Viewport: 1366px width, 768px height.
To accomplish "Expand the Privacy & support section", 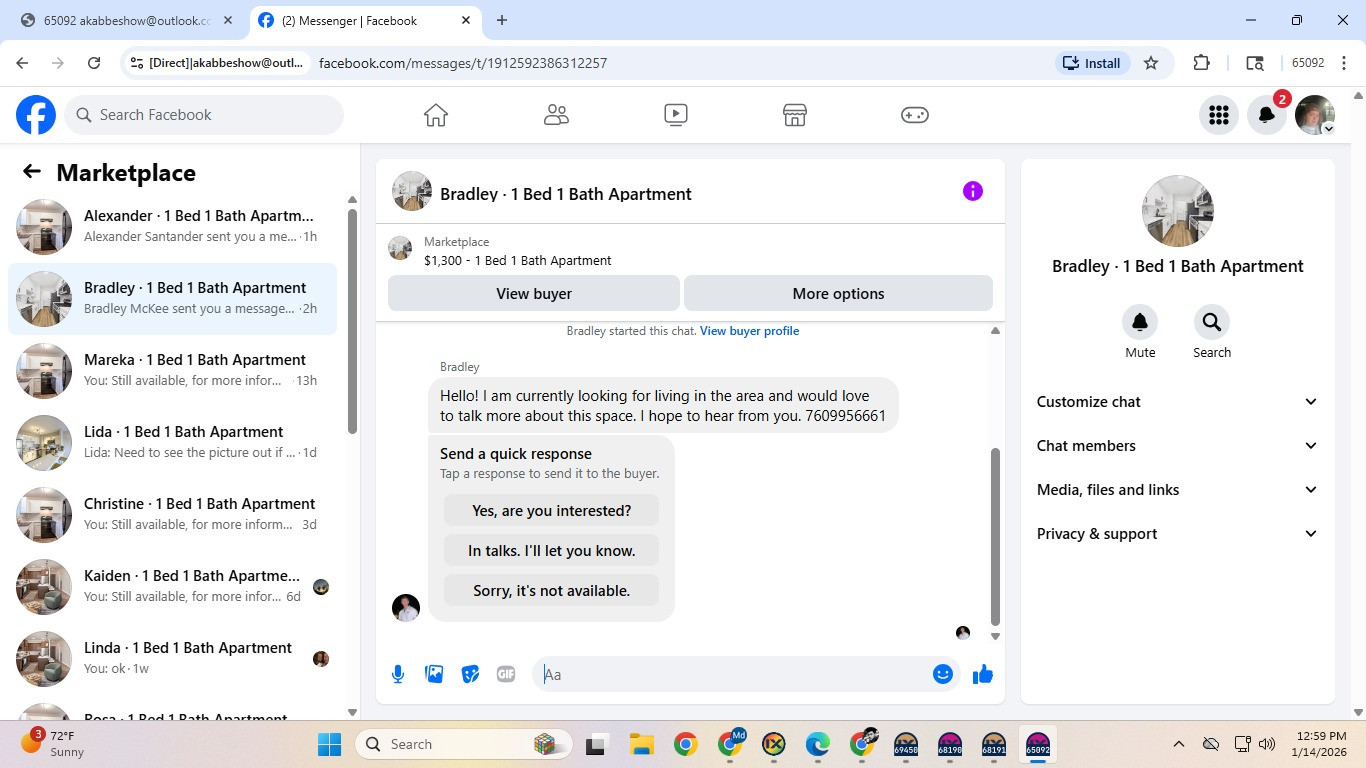I will tap(1178, 534).
